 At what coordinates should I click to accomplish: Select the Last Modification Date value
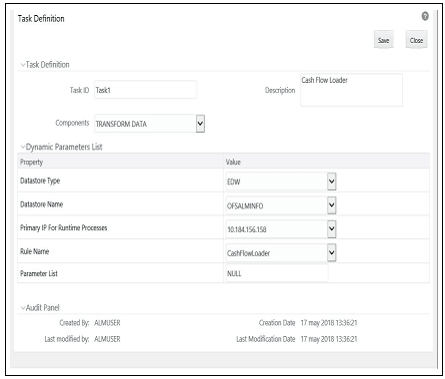pyautogui.click(x=329, y=339)
